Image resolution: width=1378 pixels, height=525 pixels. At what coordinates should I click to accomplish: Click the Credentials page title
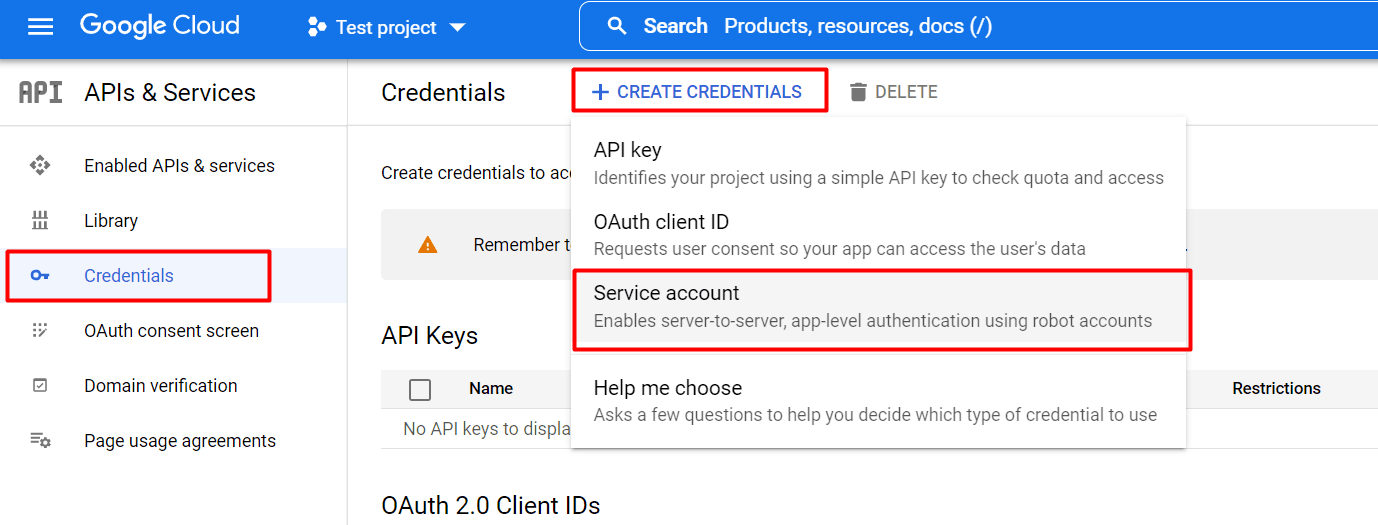tap(443, 93)
